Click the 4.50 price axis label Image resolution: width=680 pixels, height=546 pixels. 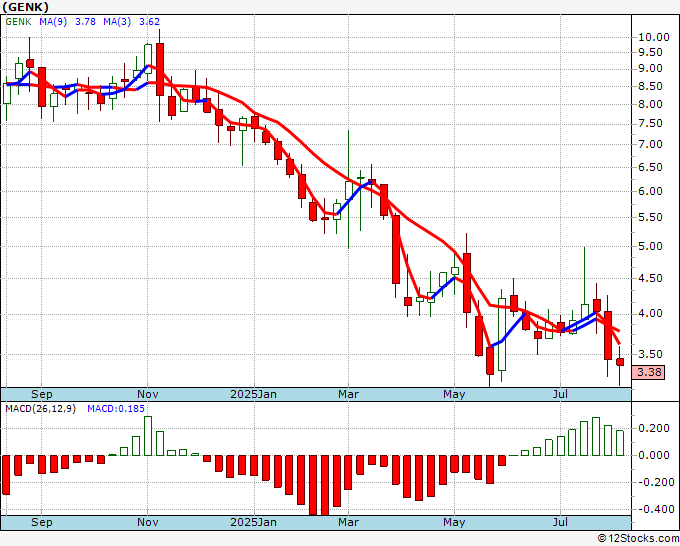[650, 278]
